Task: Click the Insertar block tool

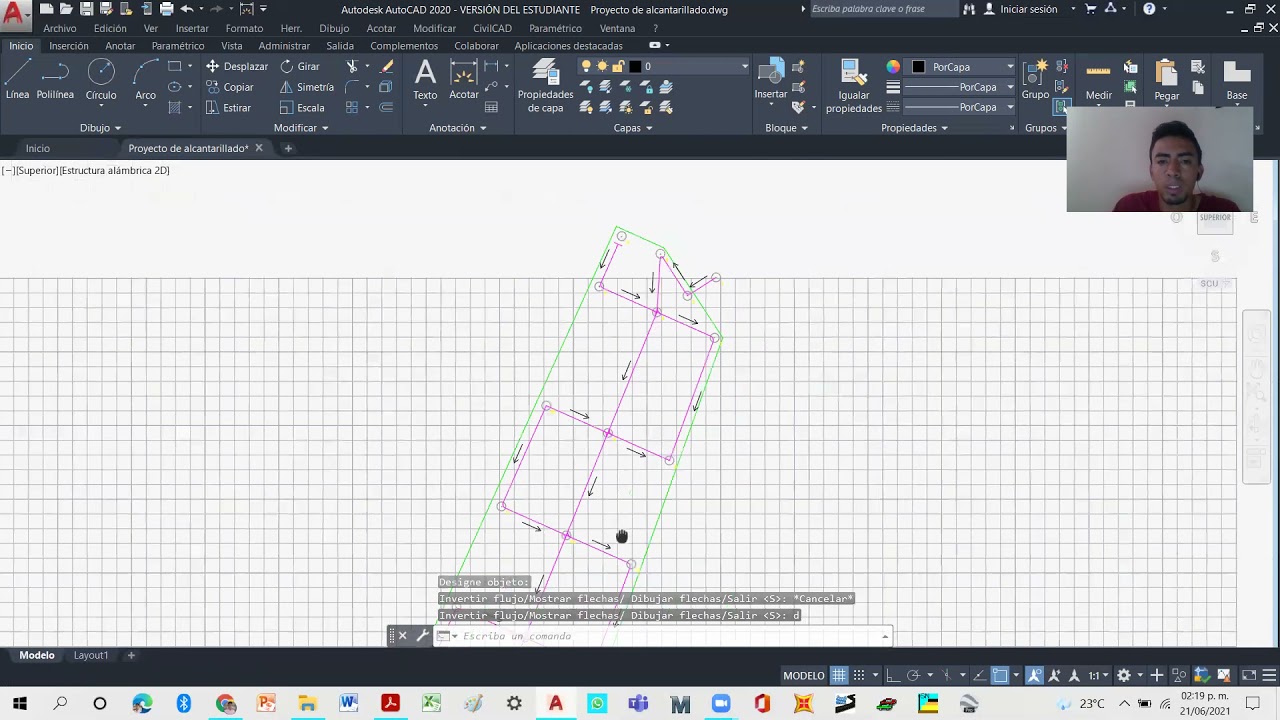Action: point(771,80)
